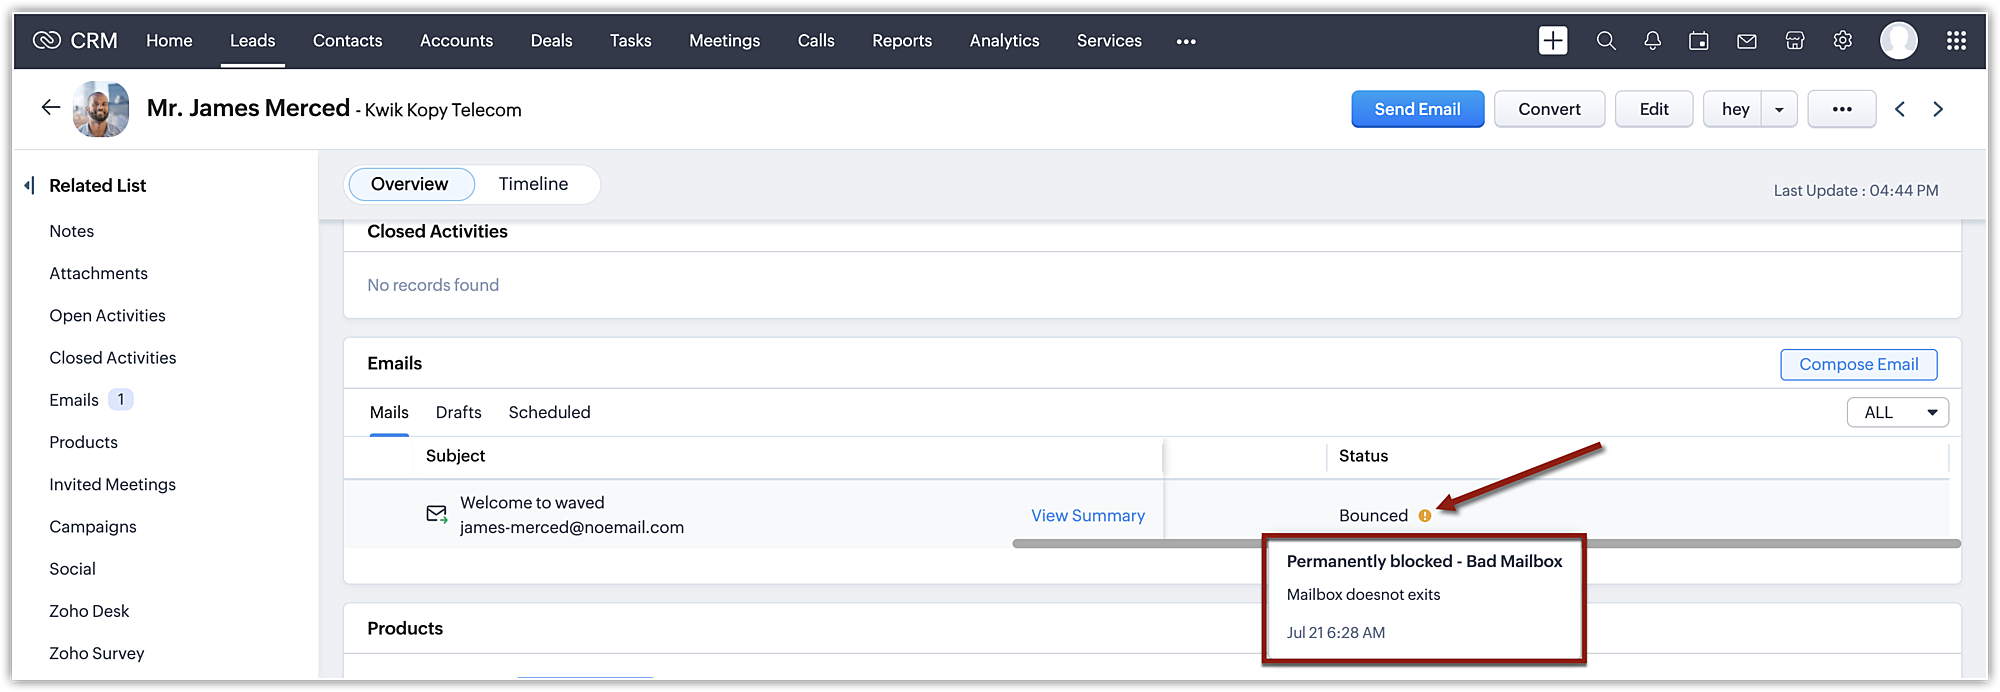Open the search magnifier icon
The width and height of the screenshot is (2000, 692).
click(1606, 41)
